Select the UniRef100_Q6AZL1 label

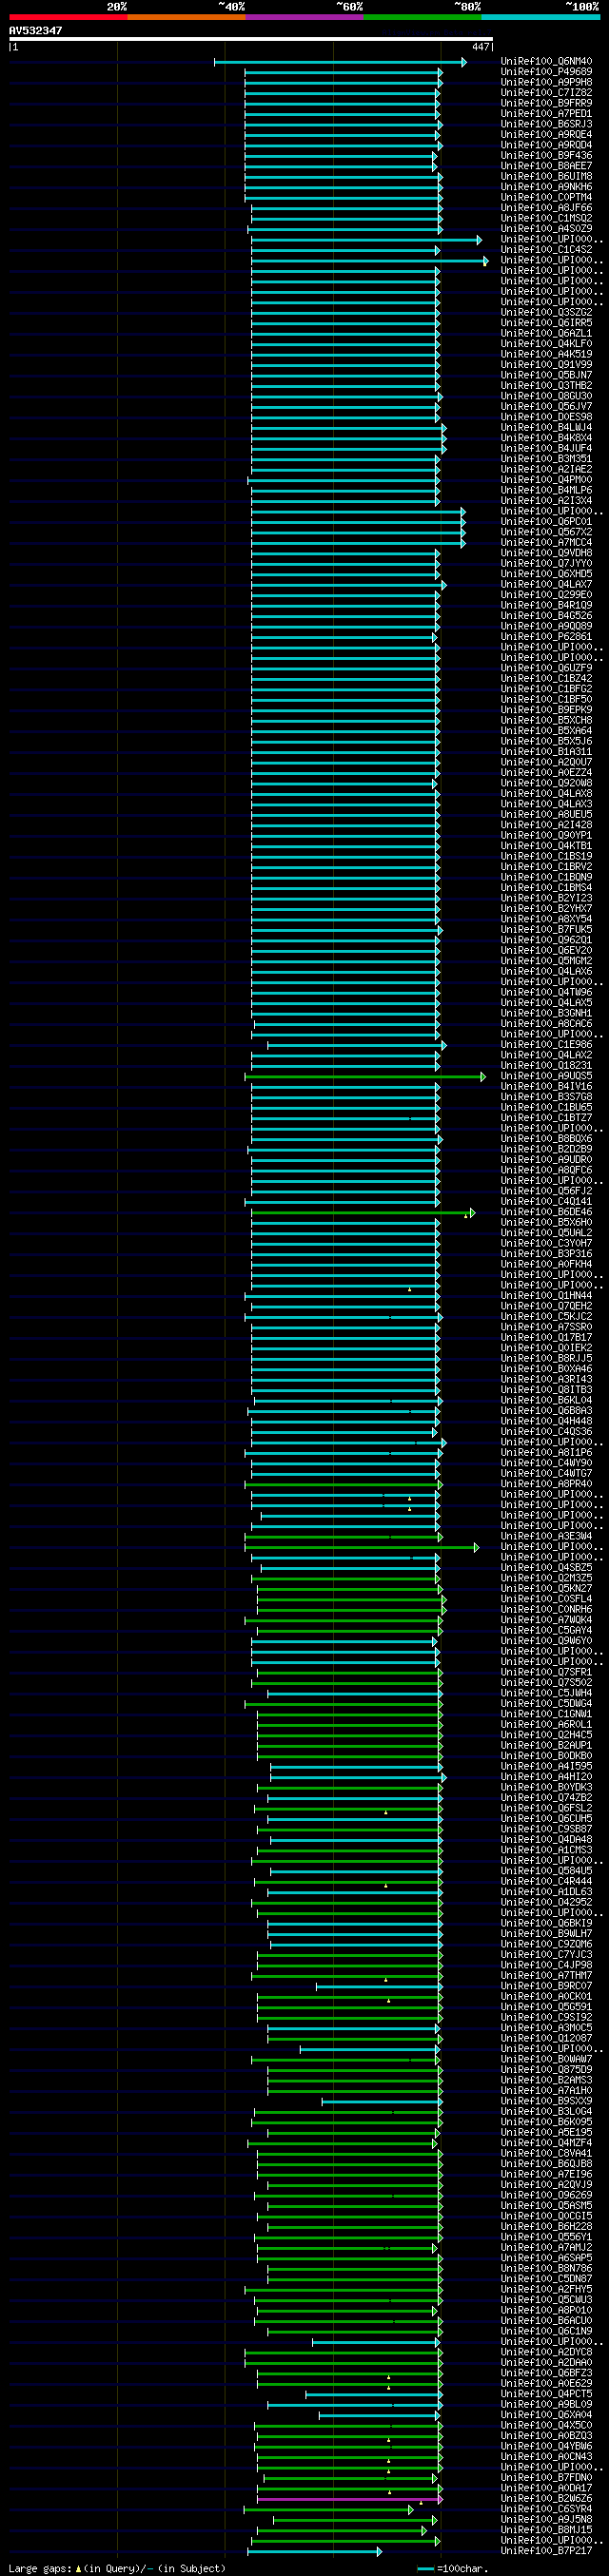tap(546, 334)
